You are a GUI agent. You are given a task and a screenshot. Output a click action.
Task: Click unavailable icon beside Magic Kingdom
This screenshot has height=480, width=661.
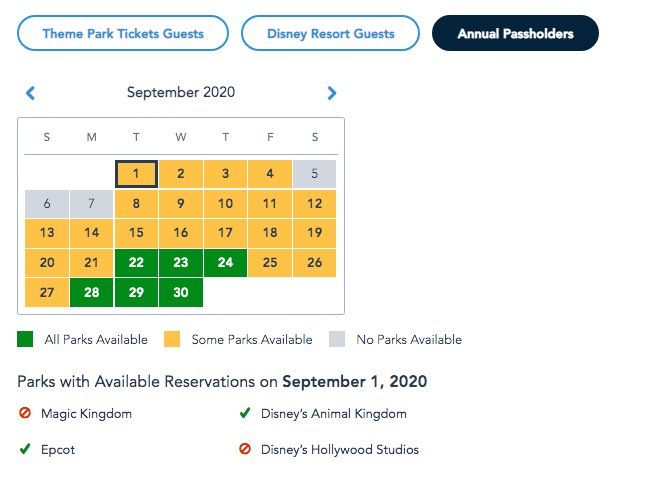coord(25,413)
